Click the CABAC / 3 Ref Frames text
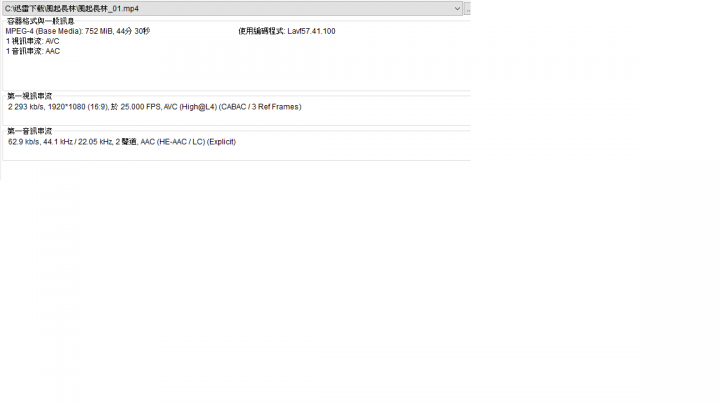This screenshot has width=720, height=405. (260, 107)
